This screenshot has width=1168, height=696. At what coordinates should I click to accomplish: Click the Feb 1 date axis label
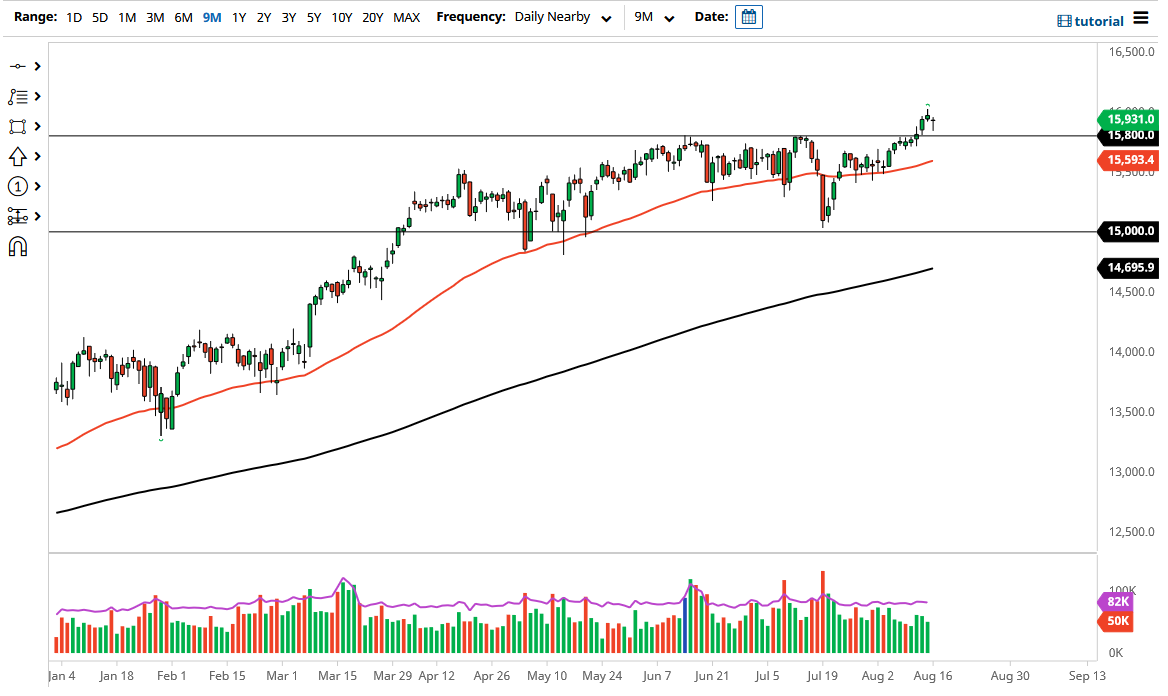tap(171, 676)
